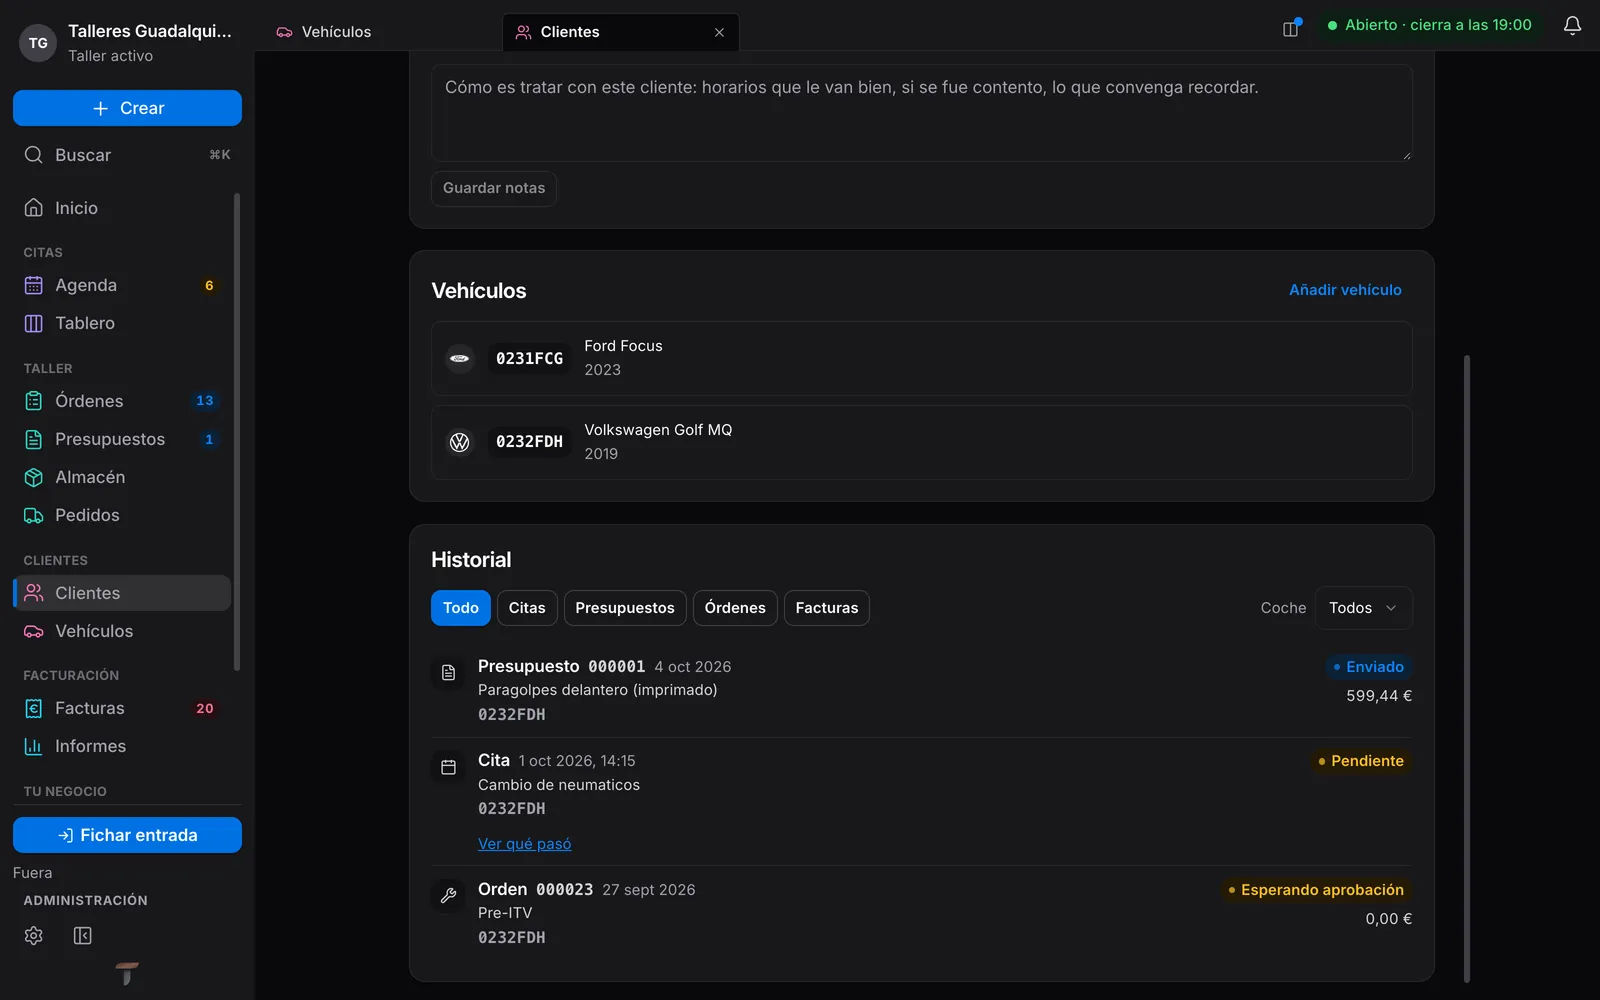The height and width of the screenshot is (1000, 1600).
Task: Click the 599,44 € amount
Action: pyautogui.click(x=1379, y=696)
